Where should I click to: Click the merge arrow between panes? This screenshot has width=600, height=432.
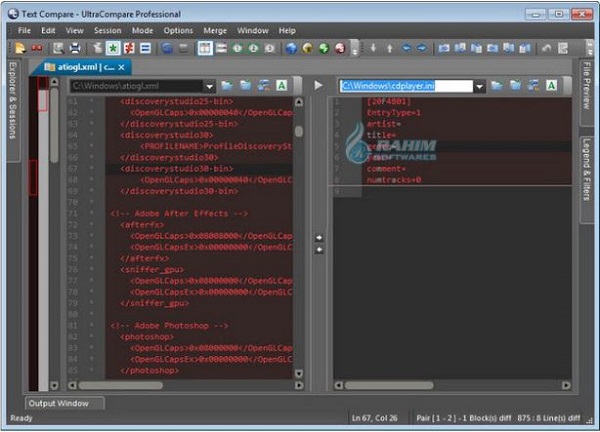click(x=319, y=238)
